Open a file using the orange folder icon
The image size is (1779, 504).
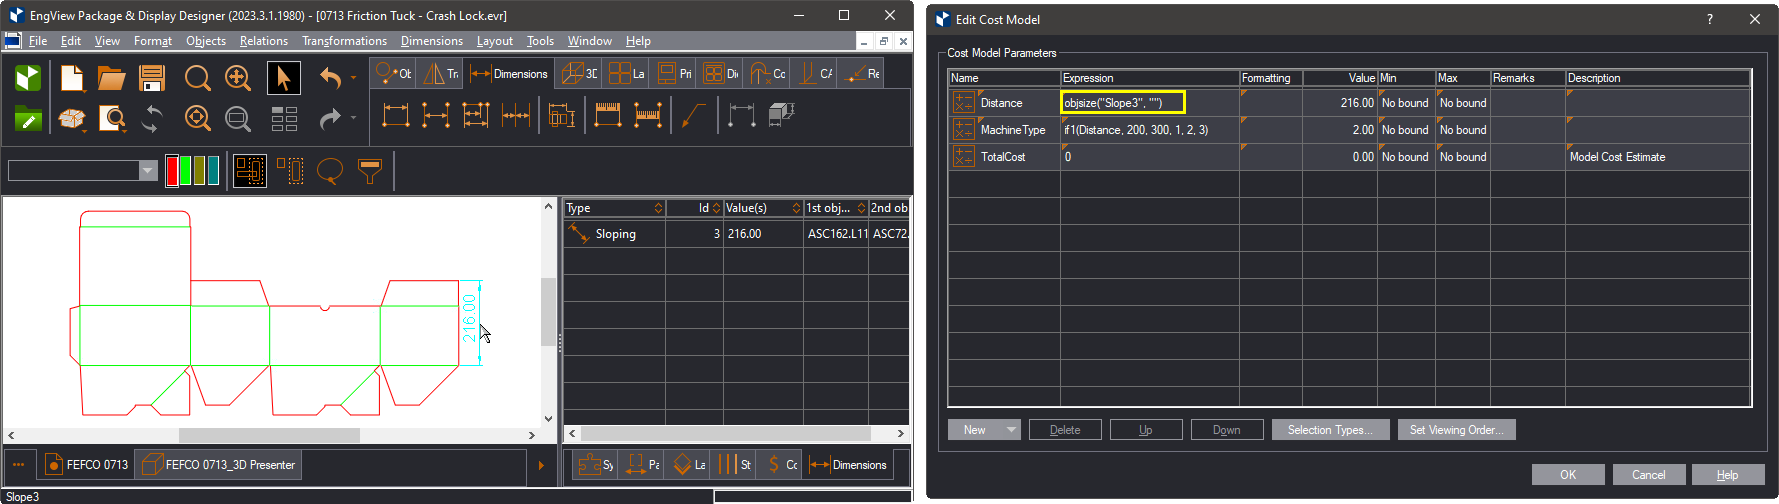coord(111,78)
